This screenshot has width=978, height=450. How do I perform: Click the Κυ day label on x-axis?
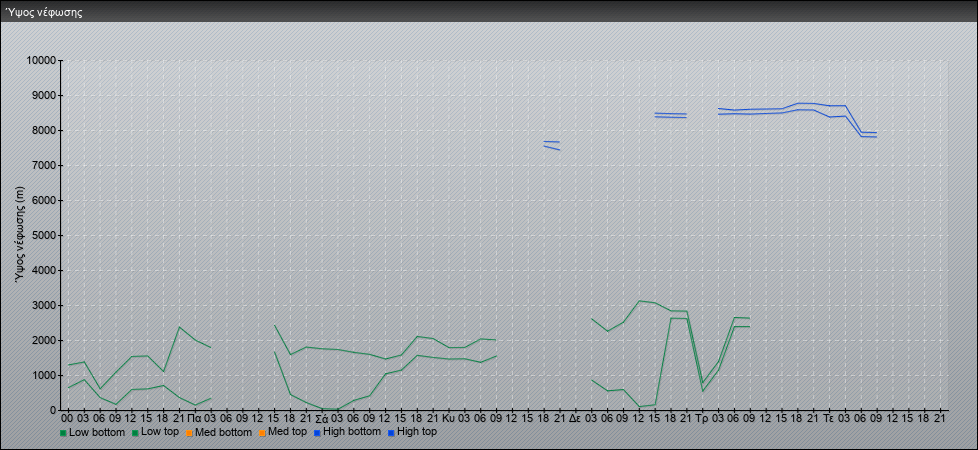pos(448,418)
